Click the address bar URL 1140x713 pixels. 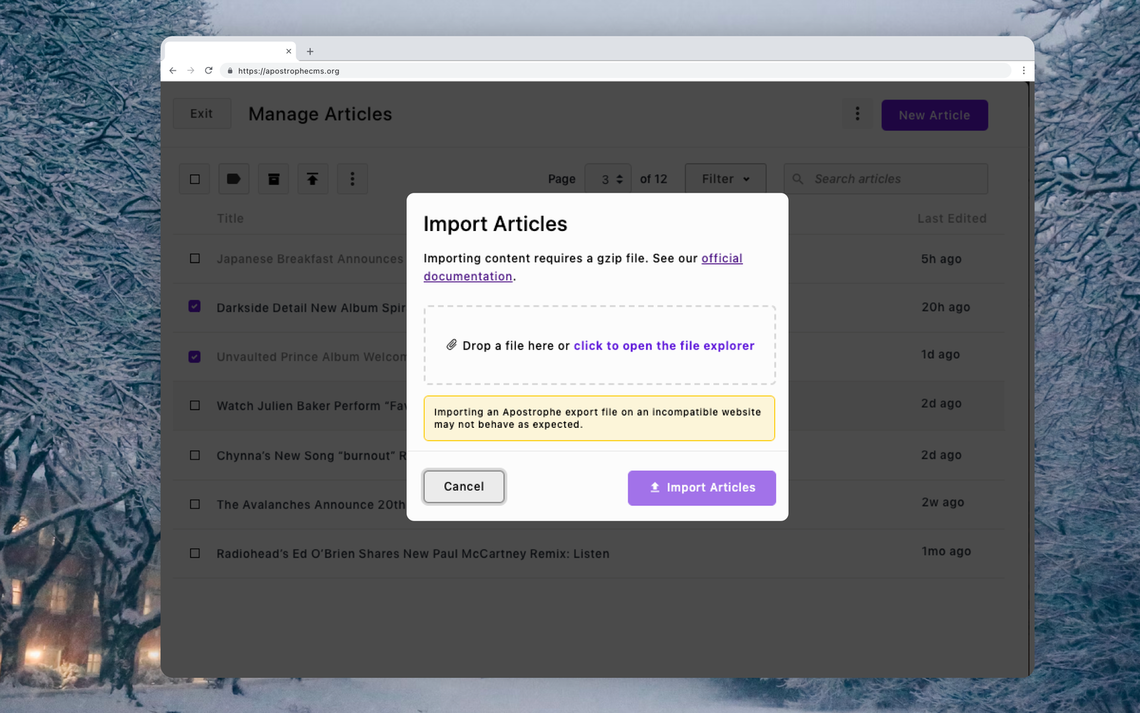point(289,71)
